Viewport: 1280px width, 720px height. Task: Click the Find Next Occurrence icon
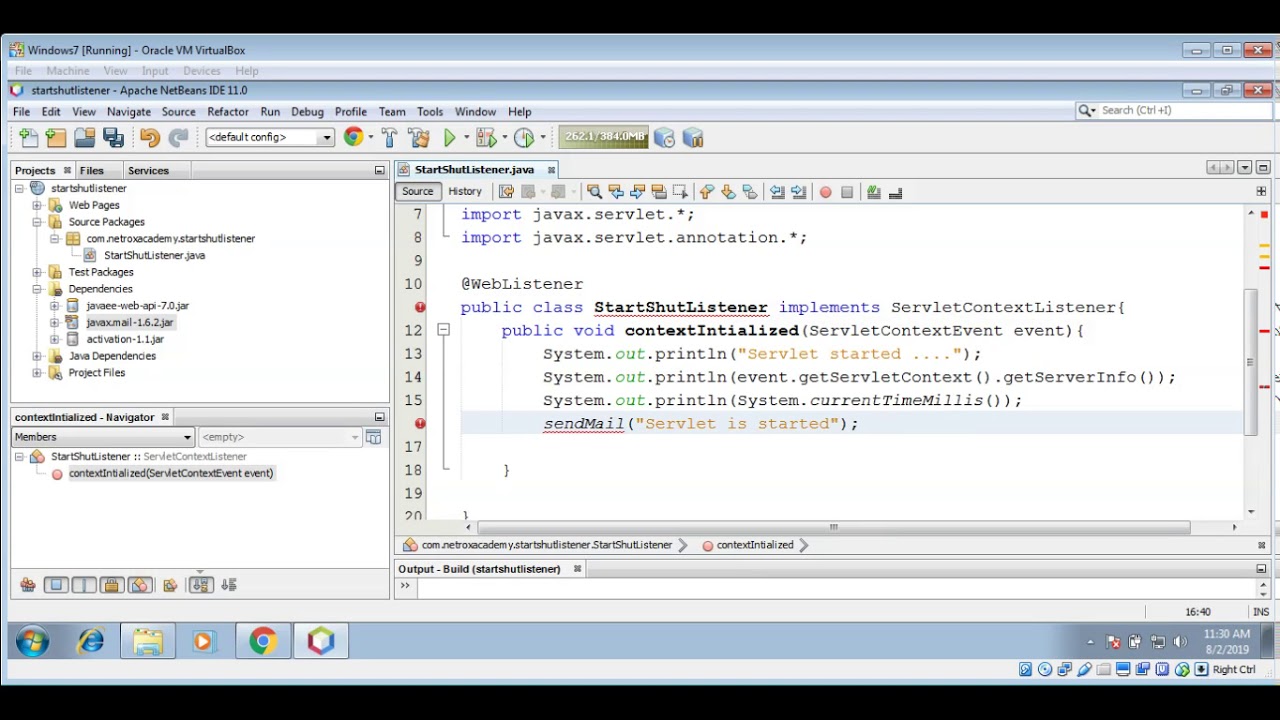637,192
